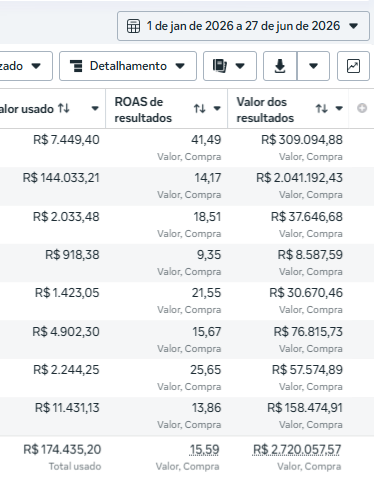The height and width of the screenshot is (488, 374).
Task: Sort by ROAS de resultados arrows
Action: click(x=200, y=108)
